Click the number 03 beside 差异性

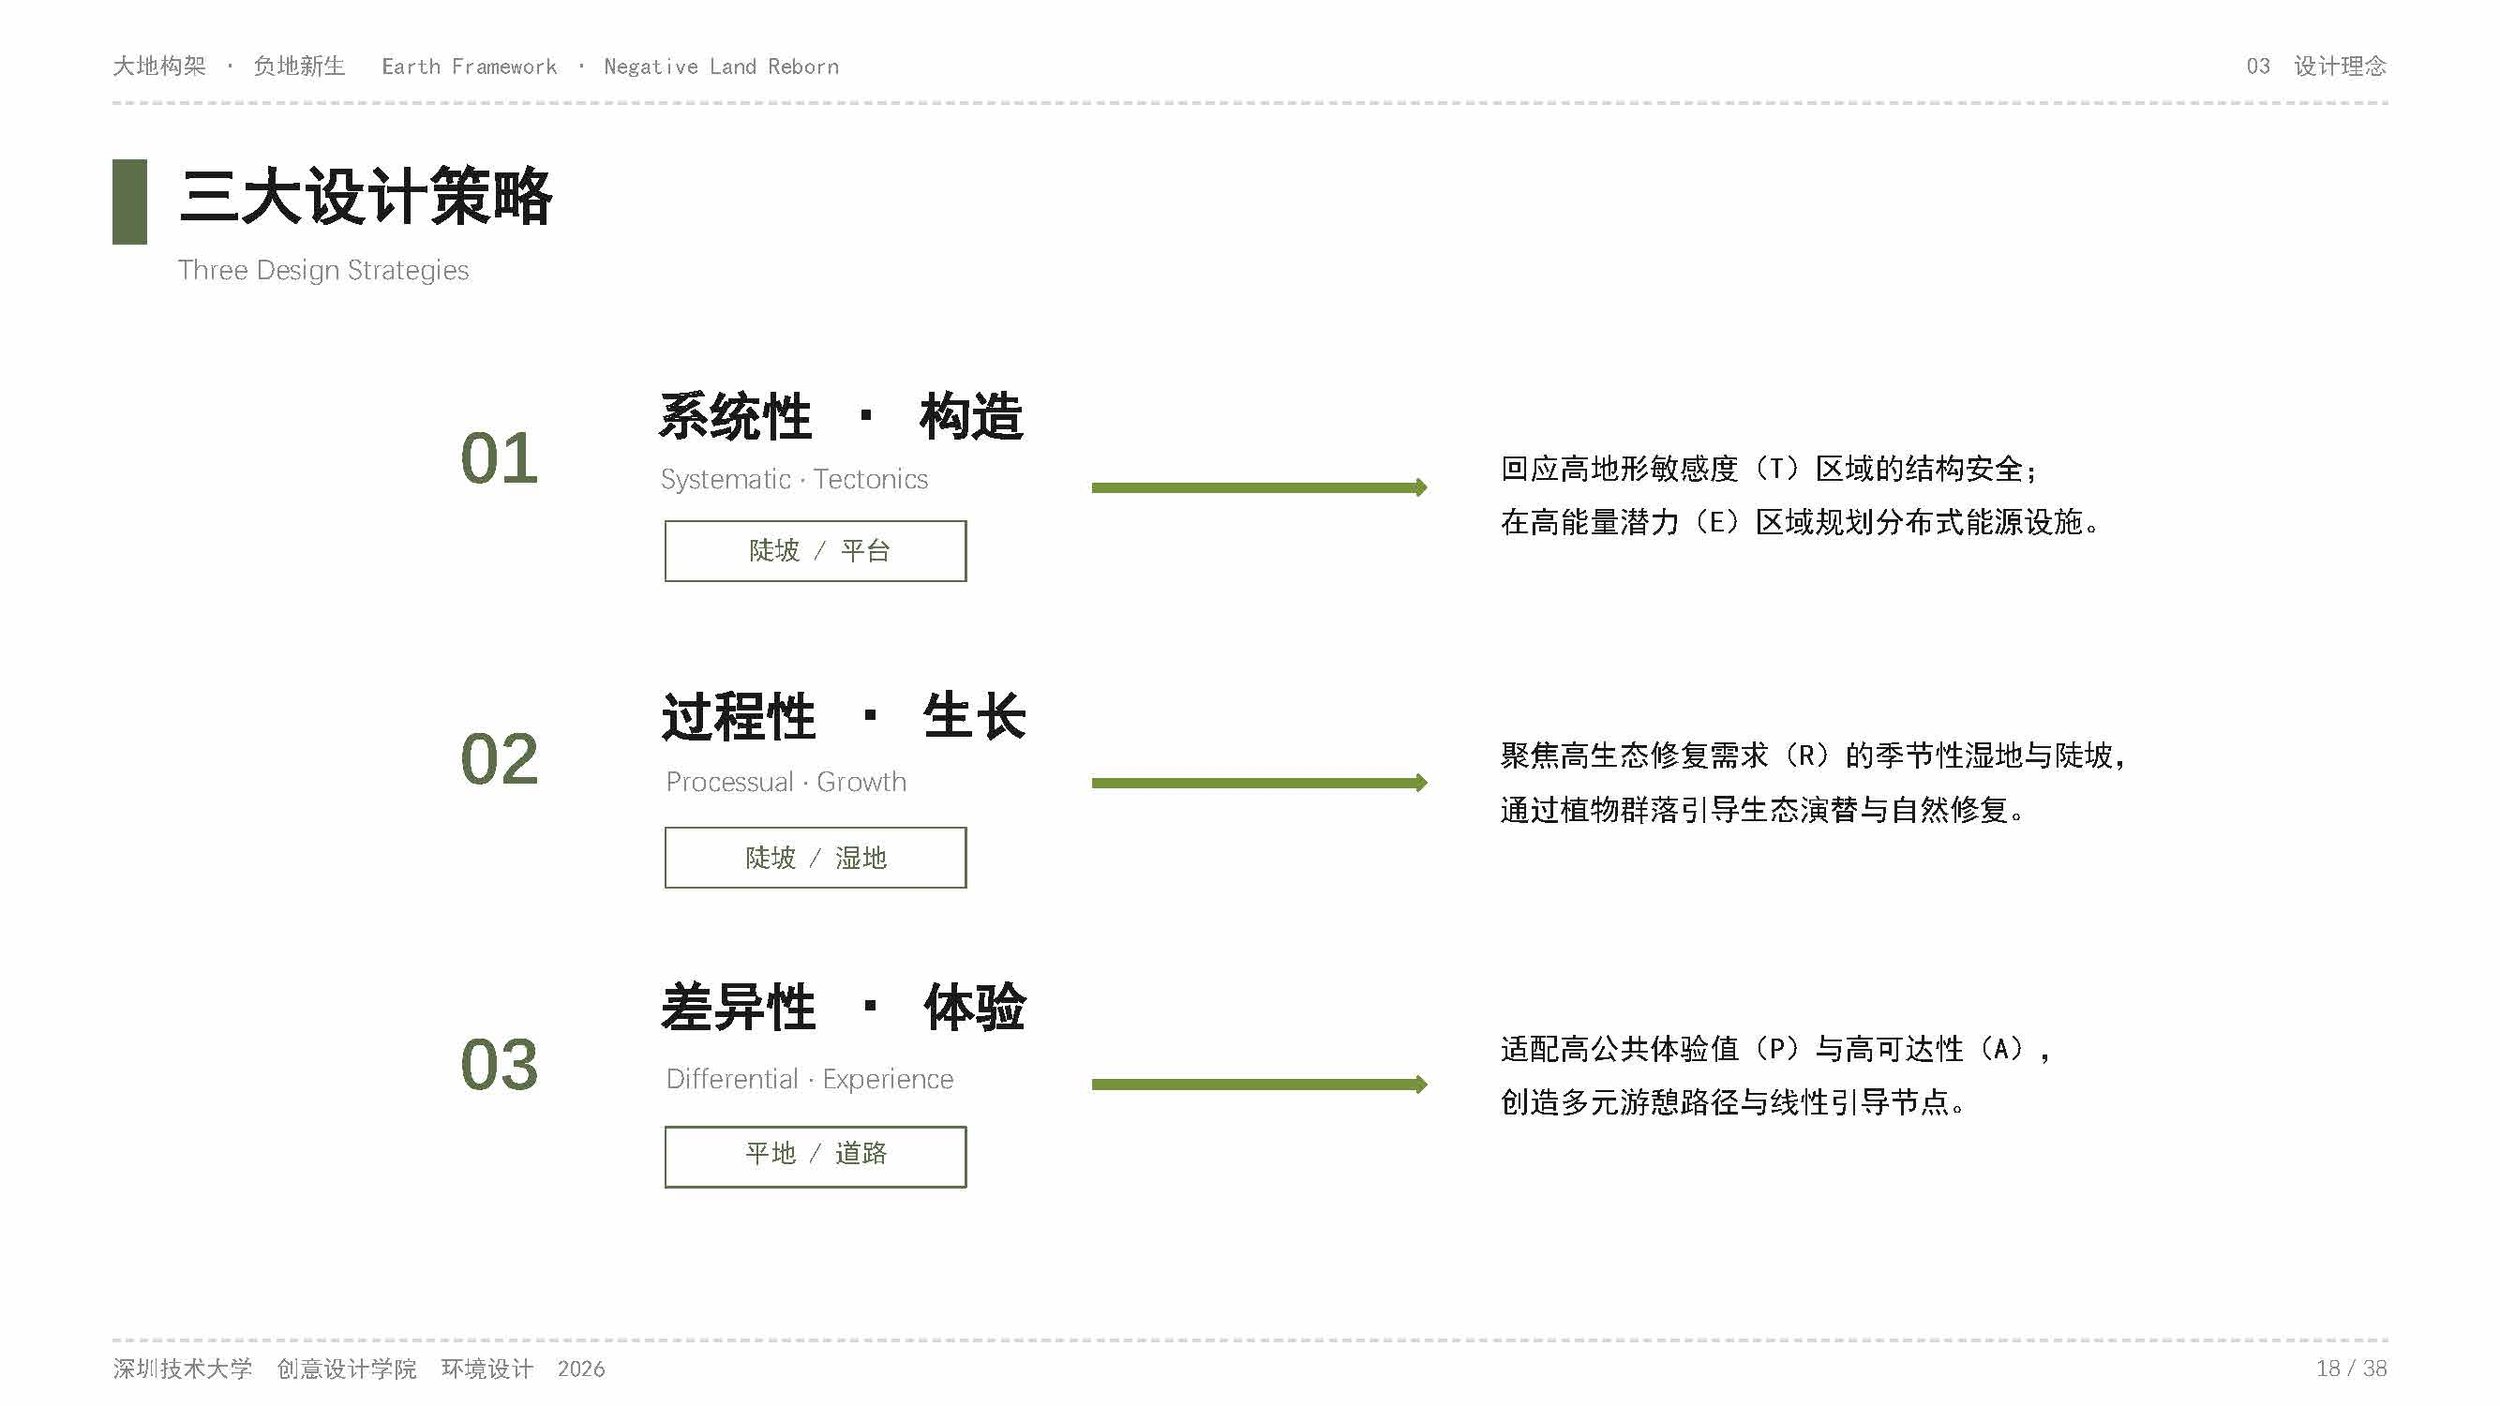[499, 1065]
